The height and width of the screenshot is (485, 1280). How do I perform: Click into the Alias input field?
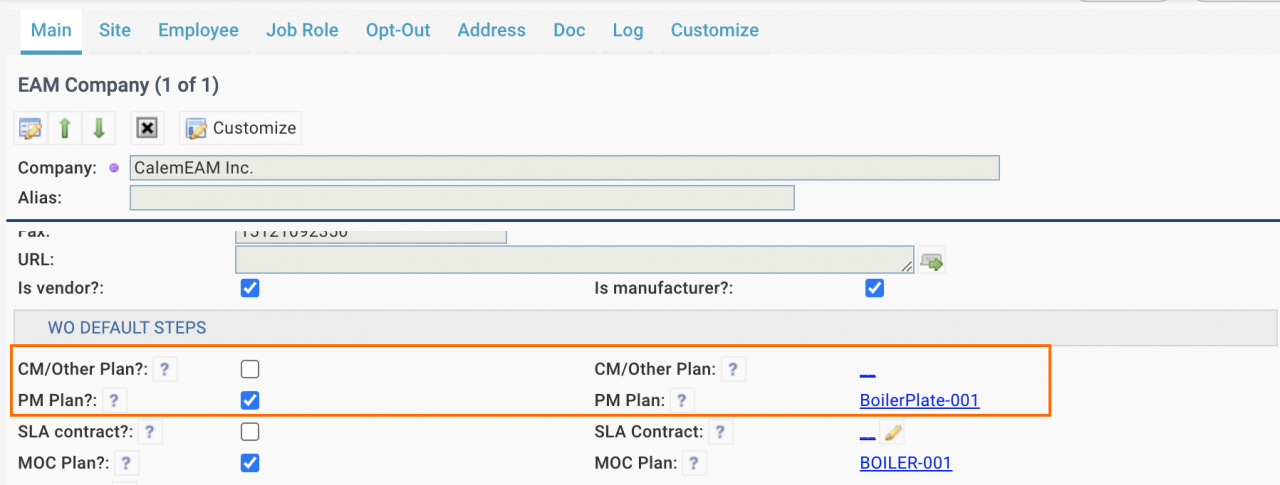click(462, 198)
